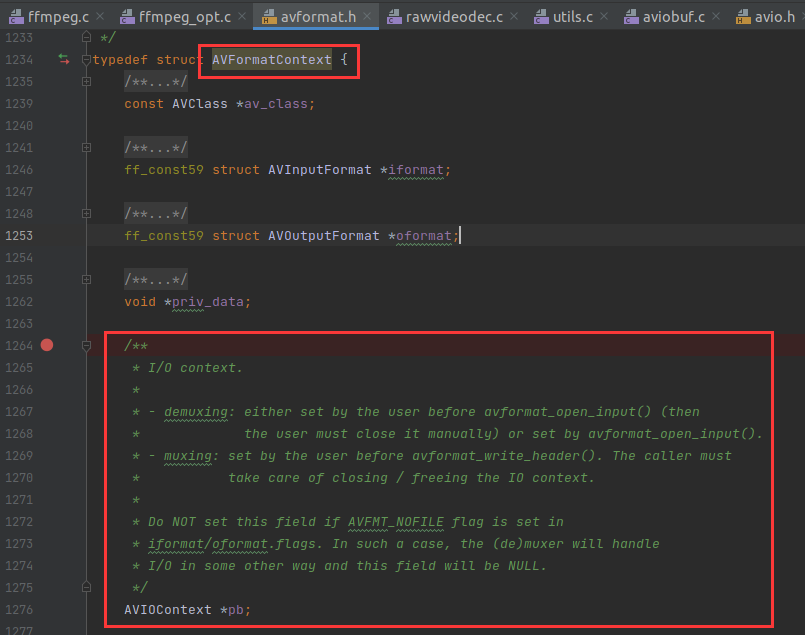805x635 pixels.
Task: Collapse the I/O context comment at line 1264
Action: click(x=86, y=346)
